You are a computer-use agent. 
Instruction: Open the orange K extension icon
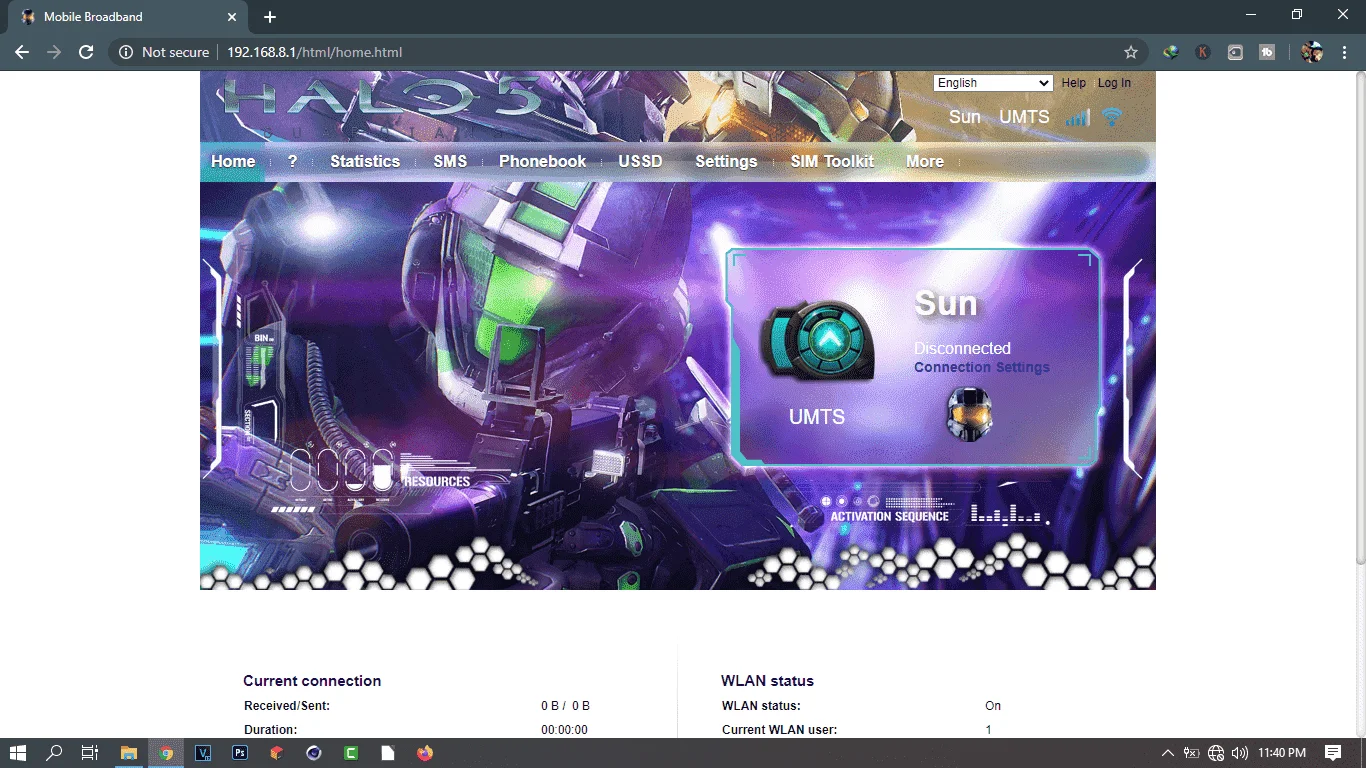[x=1203, y=52]
